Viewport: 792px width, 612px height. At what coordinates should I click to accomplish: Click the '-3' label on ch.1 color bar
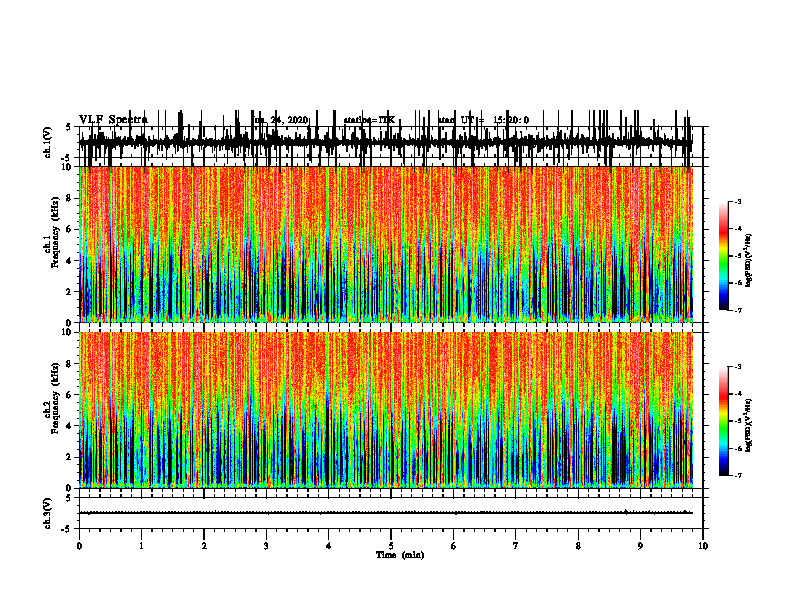tap(737, 202)
